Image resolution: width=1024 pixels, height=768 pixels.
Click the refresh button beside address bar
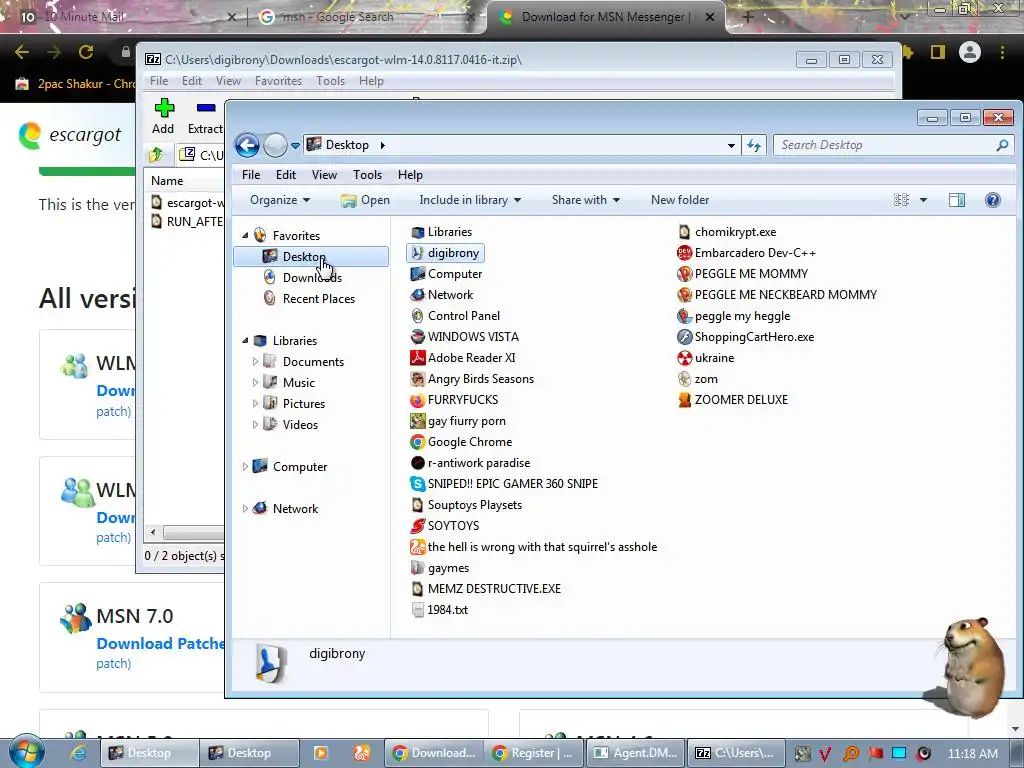point(754,145)
